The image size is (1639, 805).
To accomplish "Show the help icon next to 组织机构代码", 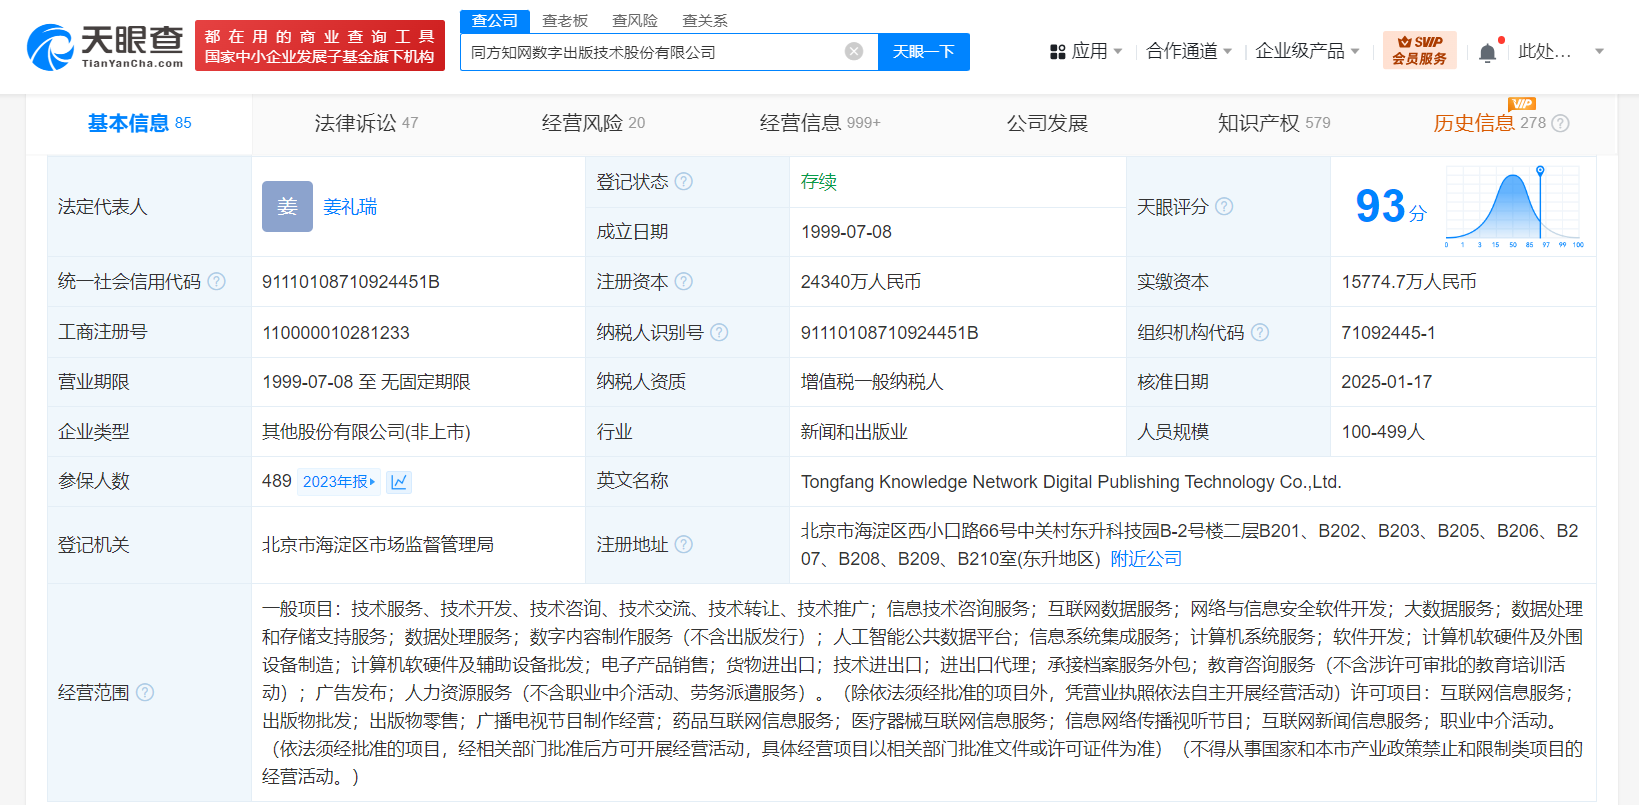I will pos(1260,332).
